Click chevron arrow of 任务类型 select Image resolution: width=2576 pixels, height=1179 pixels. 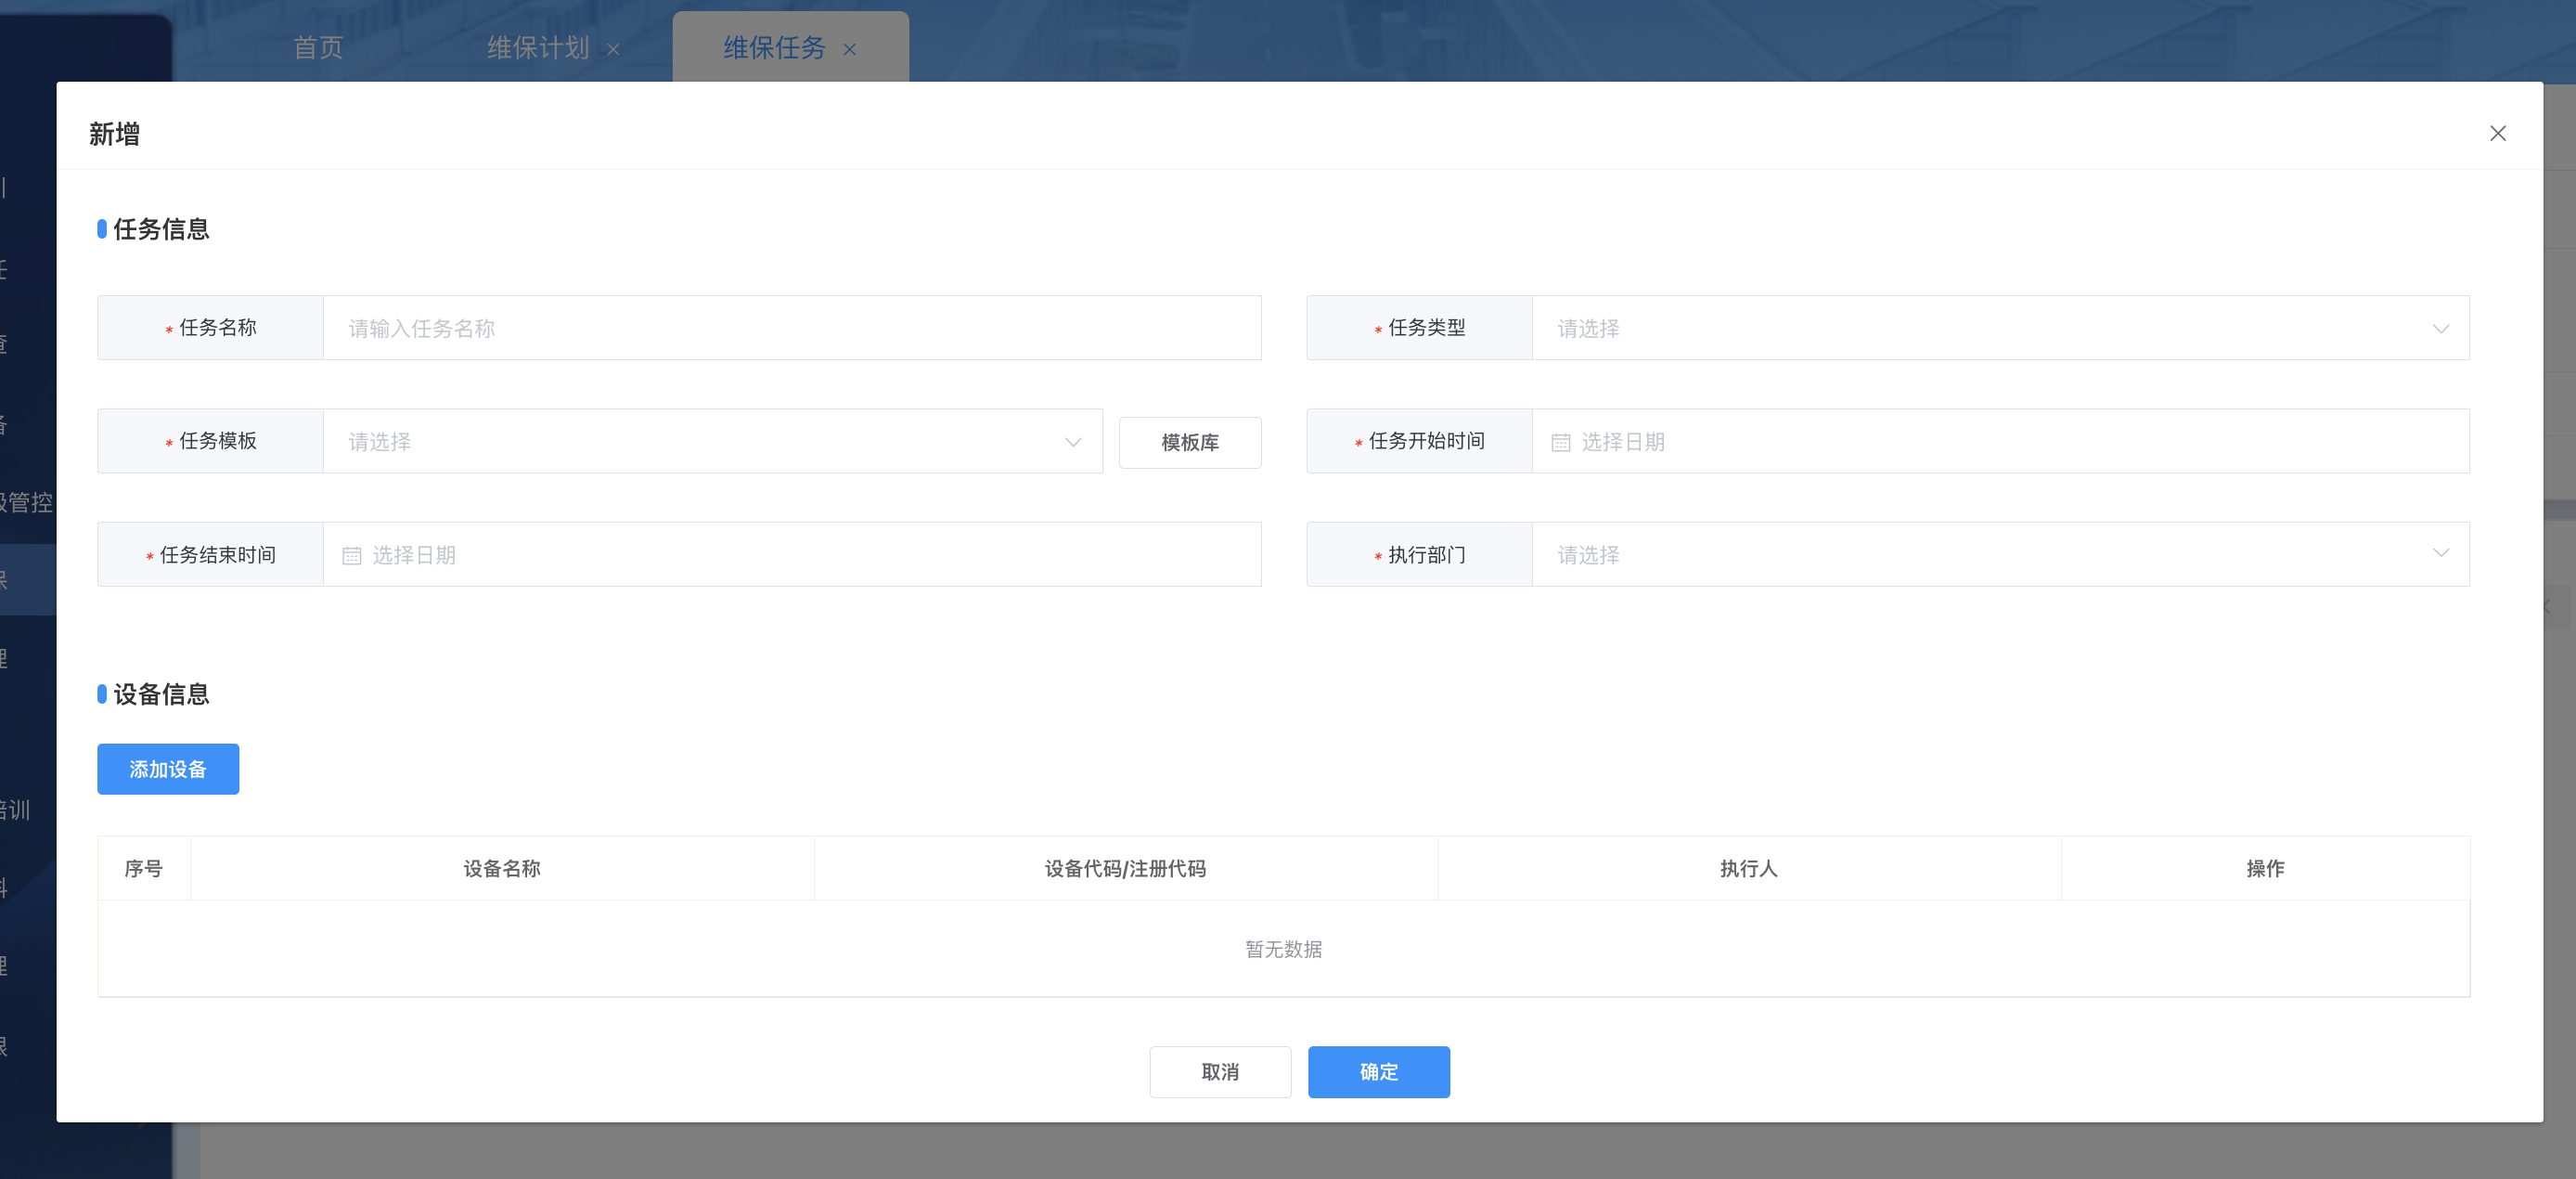click(2440, 328)
